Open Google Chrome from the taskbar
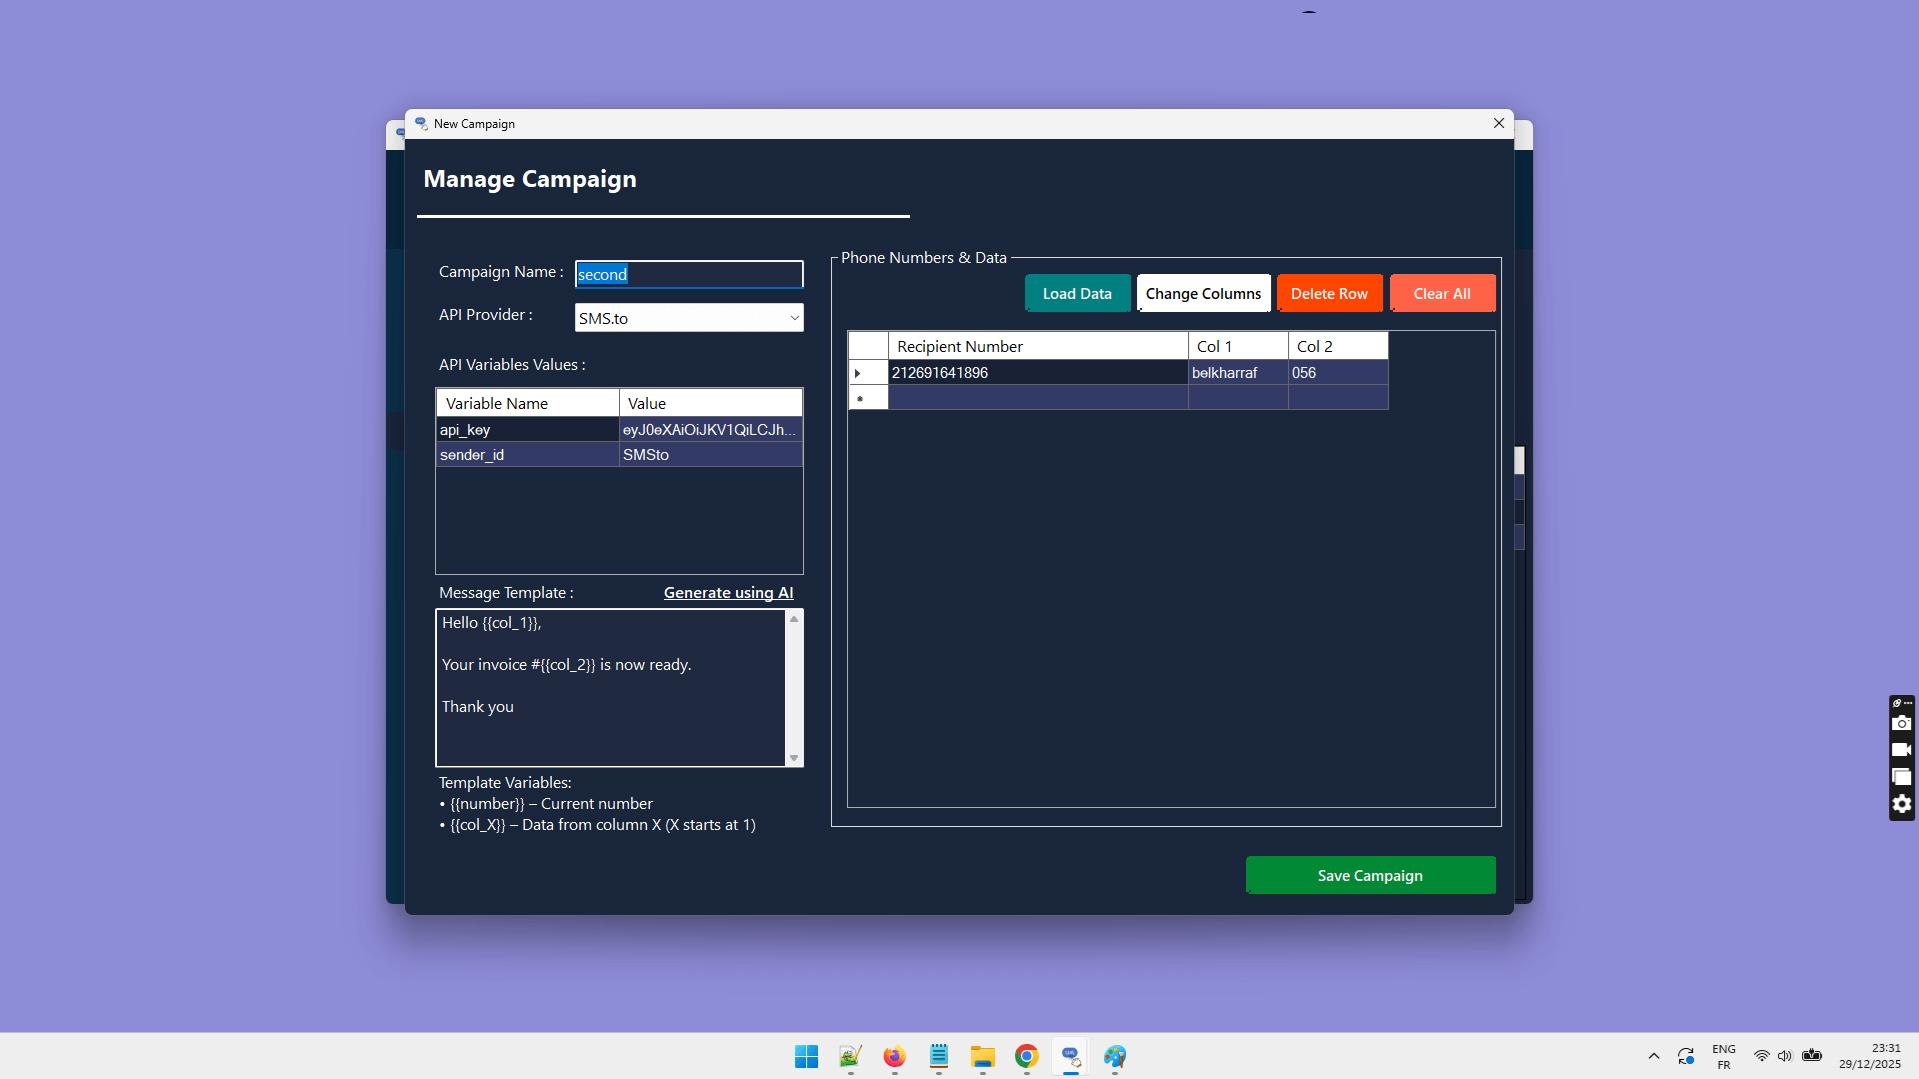 pyautogui.click(x=1026, y=1057)
